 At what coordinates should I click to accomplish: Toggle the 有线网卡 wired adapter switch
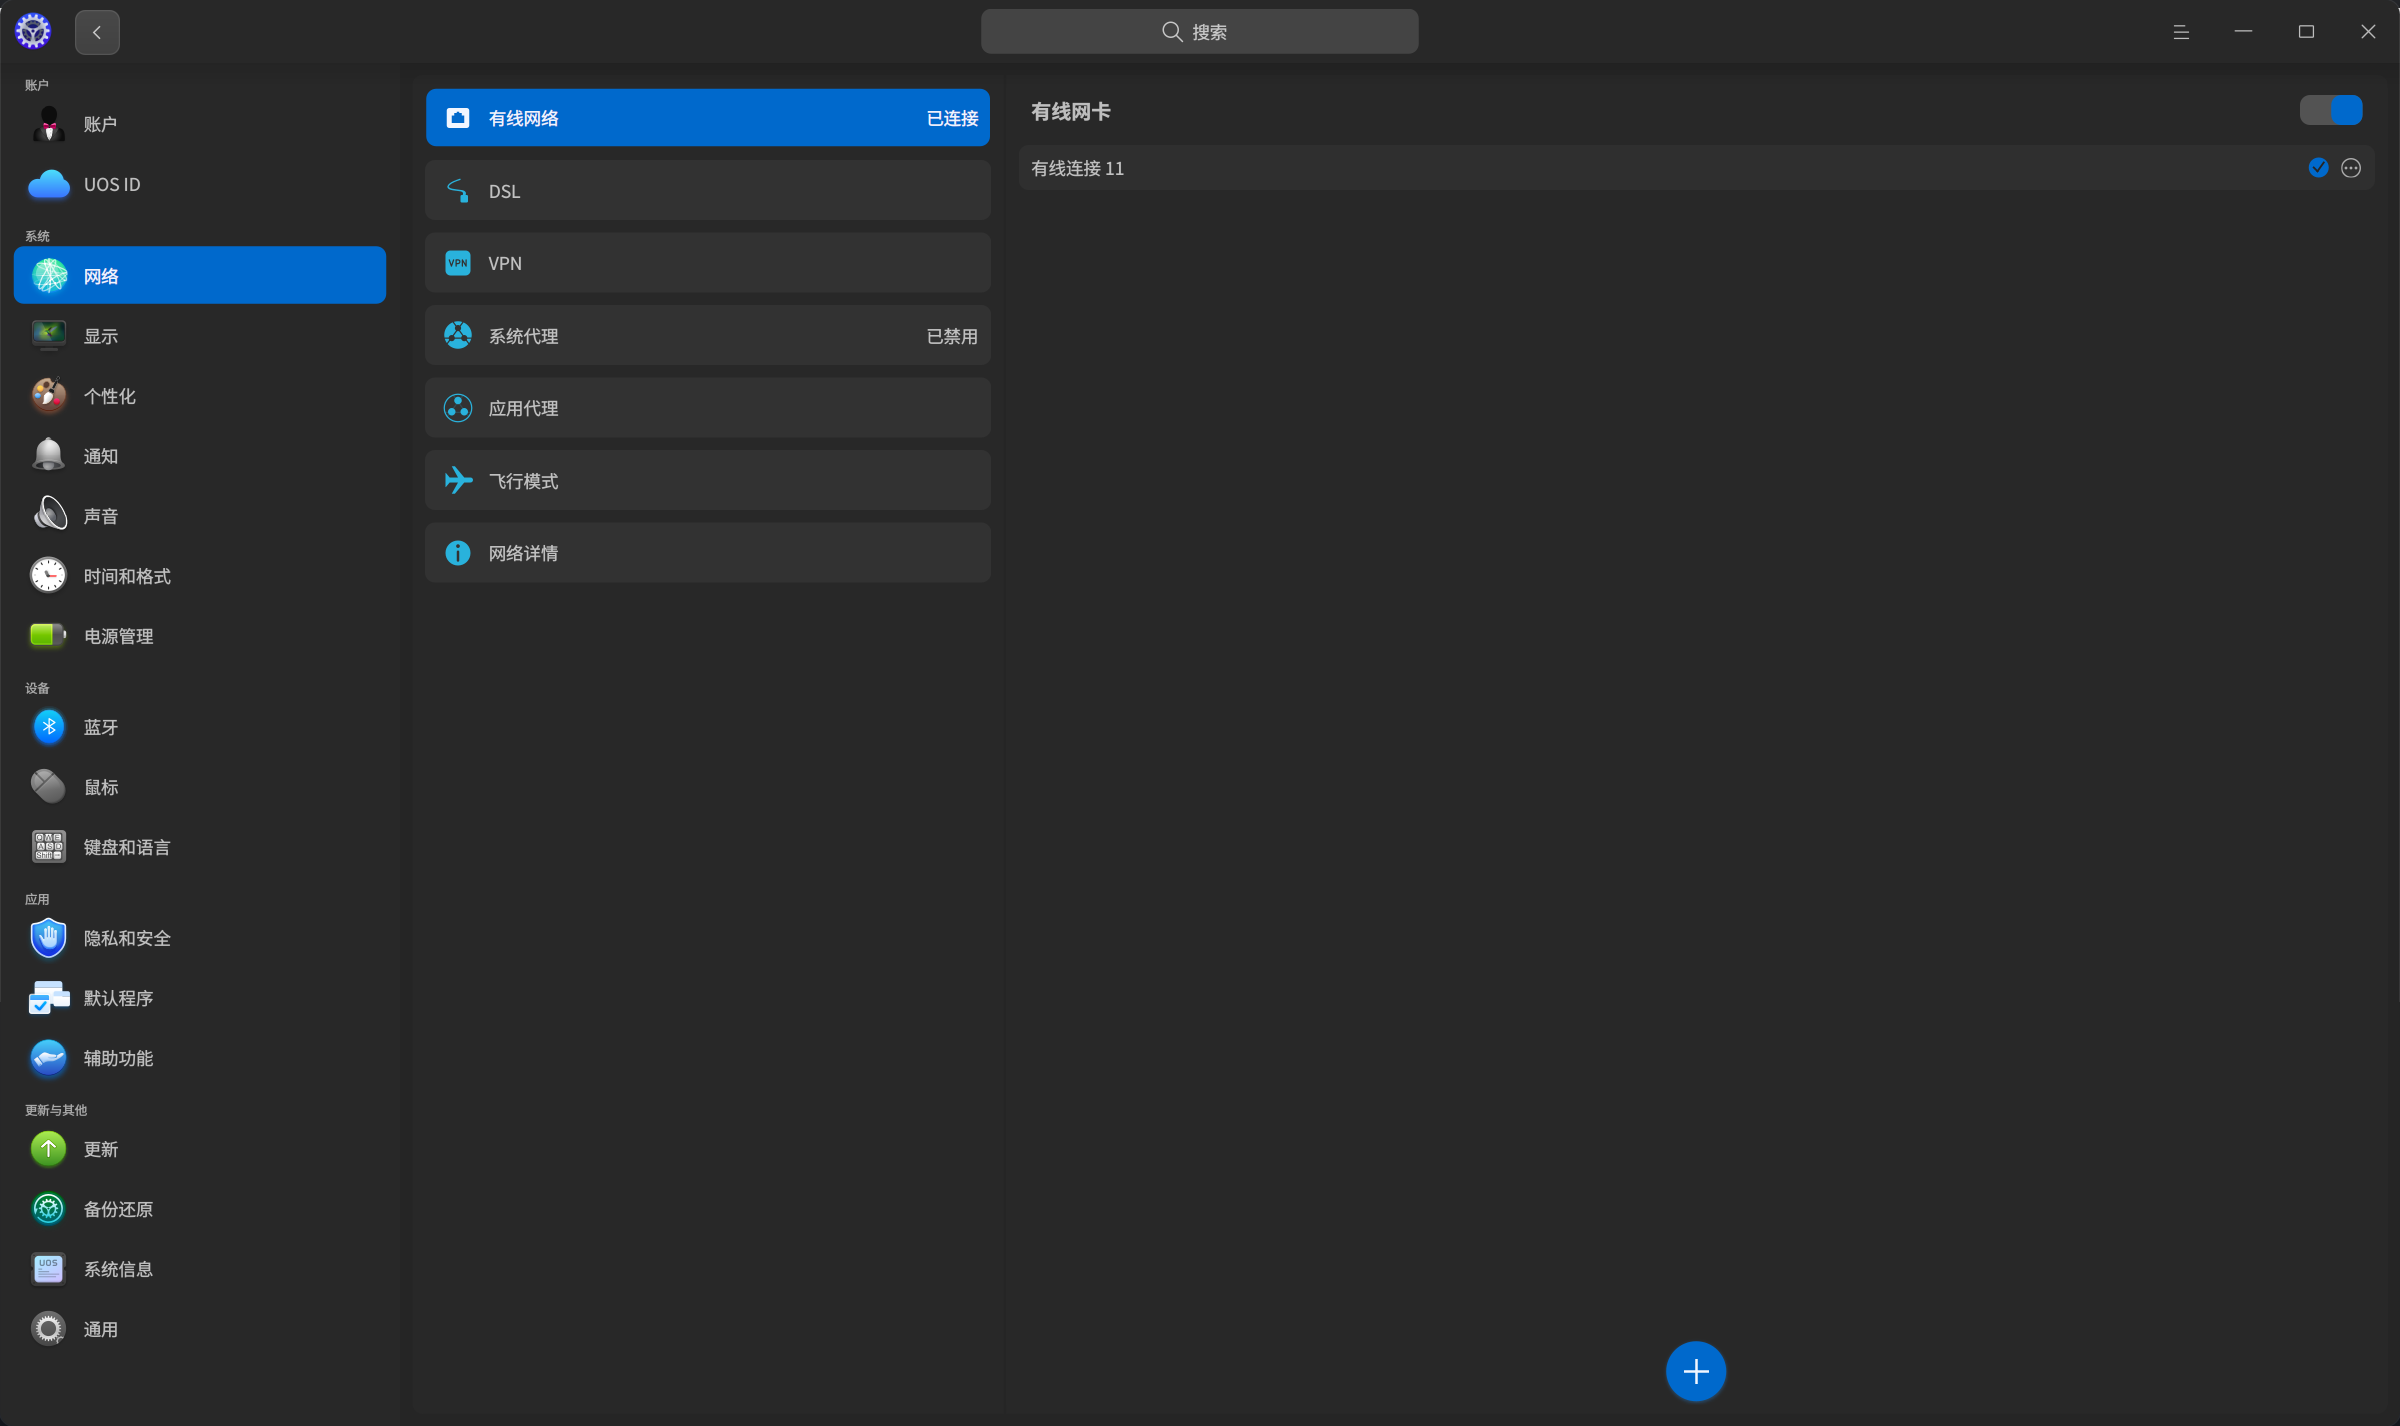(x=2331, y=110)
